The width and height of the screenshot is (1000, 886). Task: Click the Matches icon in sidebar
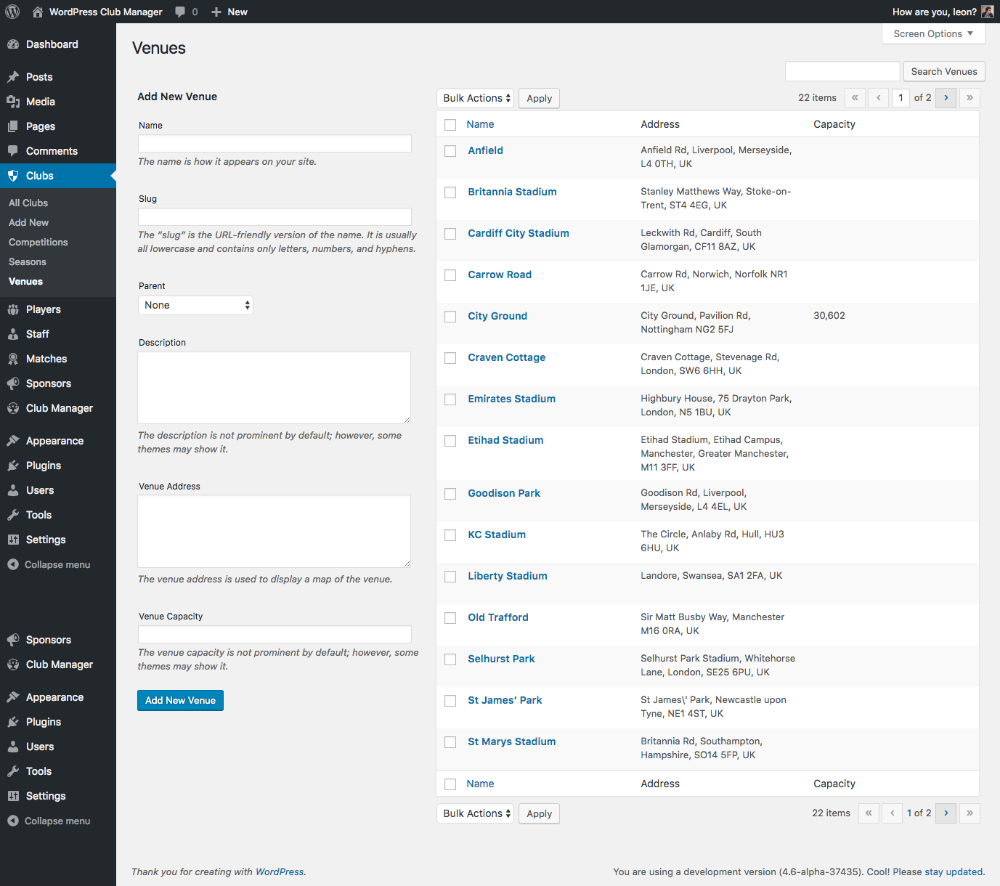click(x=13, y=358)
